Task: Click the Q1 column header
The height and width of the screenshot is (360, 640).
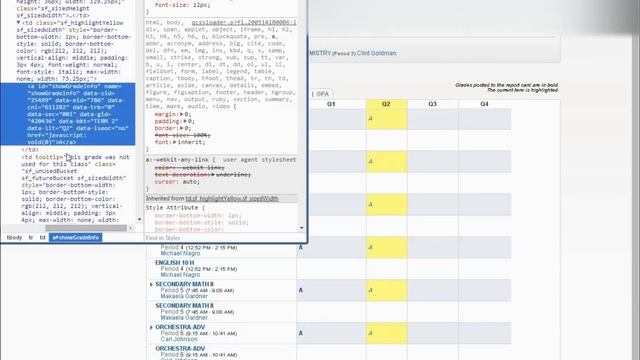Action: point(331,104)
